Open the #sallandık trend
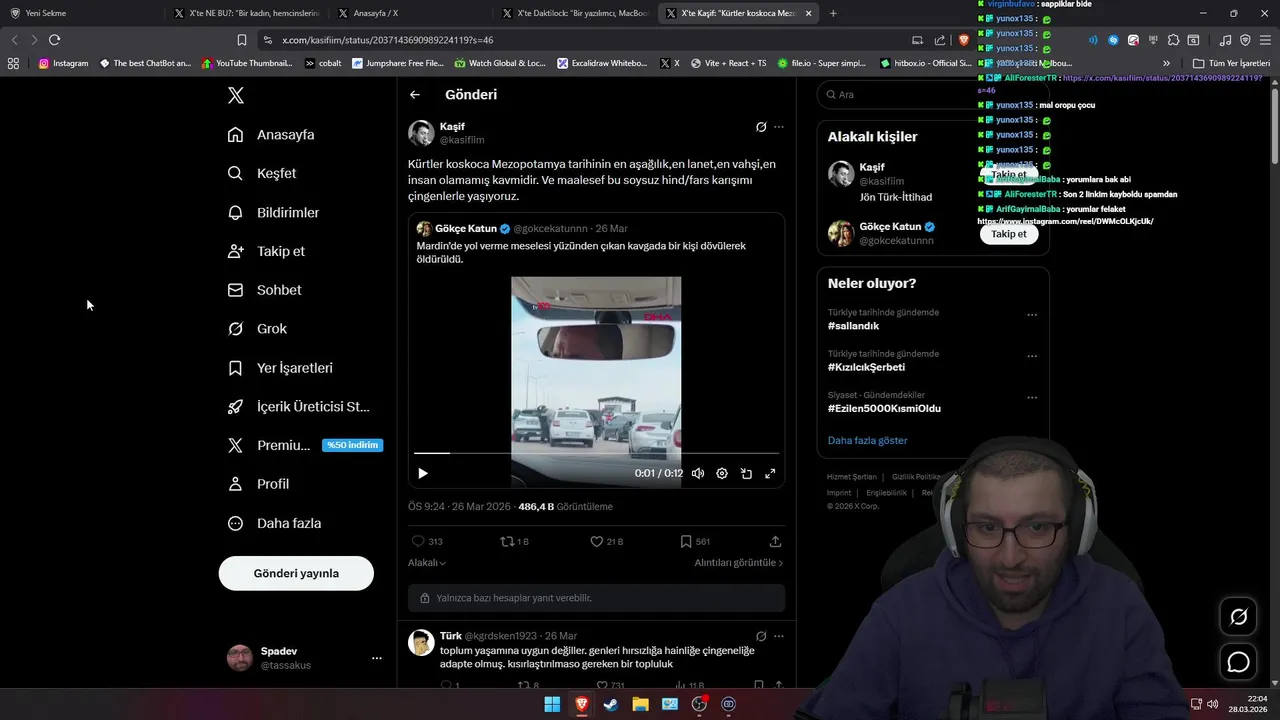The height and width of the screenshot is (720, 1280). (x=853, y=326)
